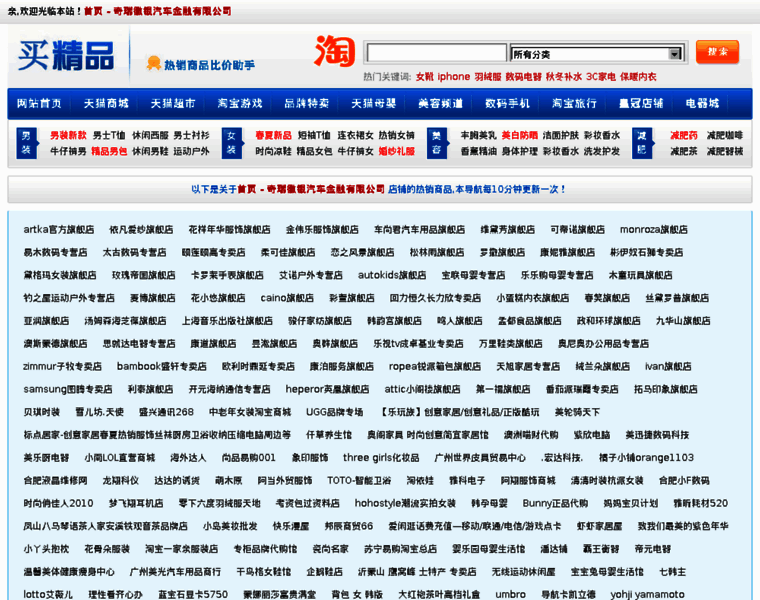
Task: Open 品牌特卖 nav item
Action: [307, 103]
